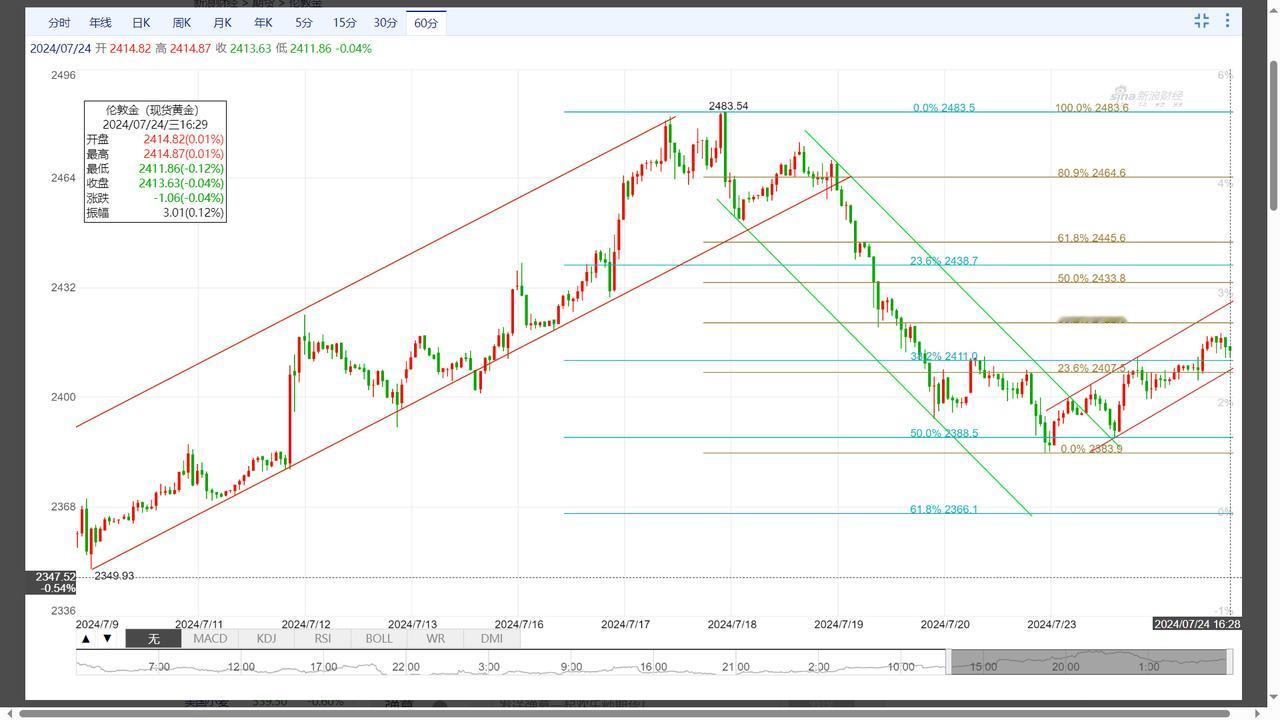This screenshot has height=720, width=1280.
Task: Click the up arrow indicator panel button
Action: tap(86, 638)
